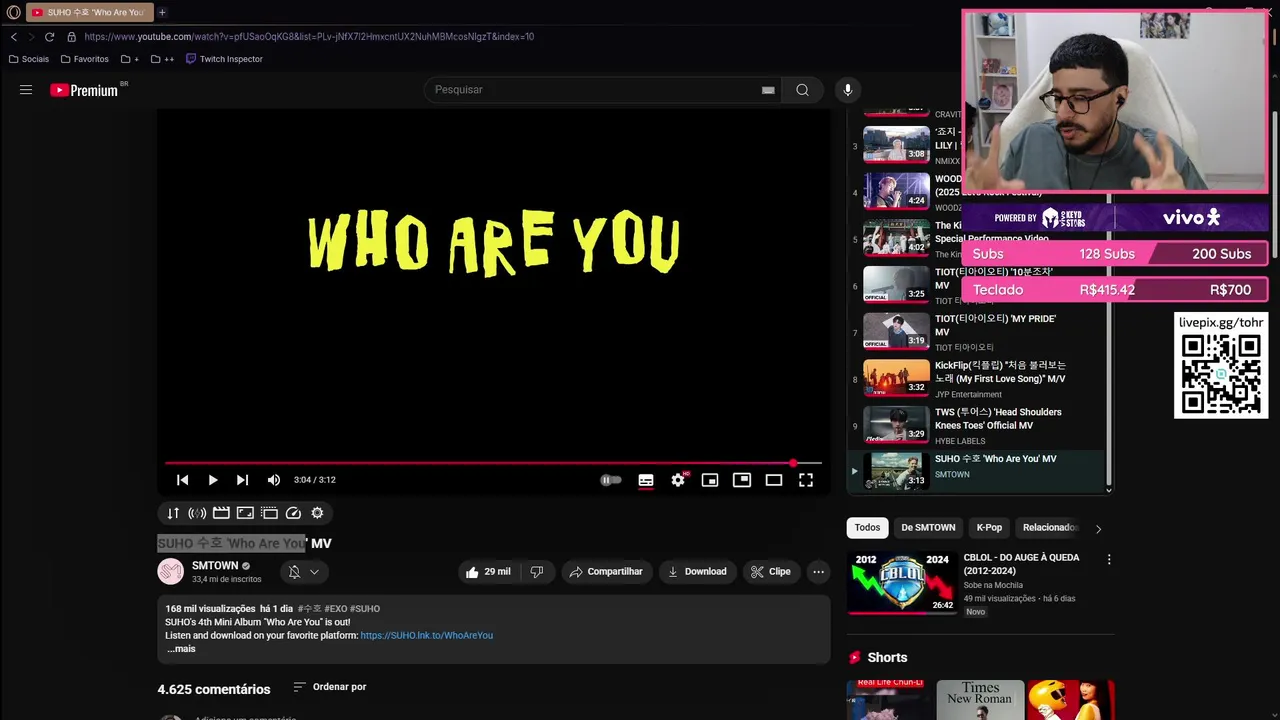Screen dimensions: 1280x720
Task: Click the search magnifier button
Action: tap(802, 90)
